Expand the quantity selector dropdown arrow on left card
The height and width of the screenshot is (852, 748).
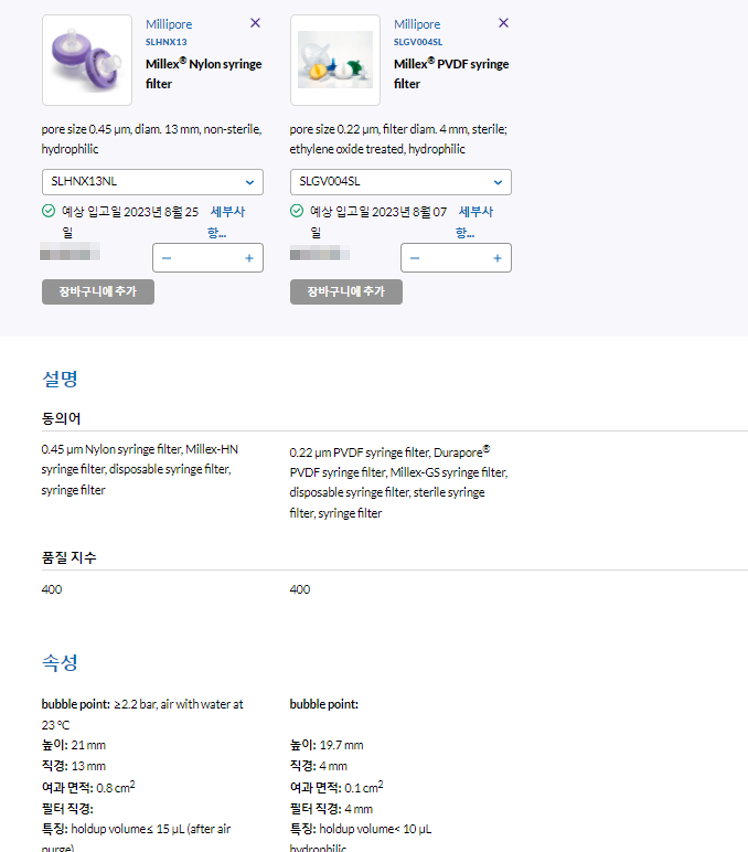pos(251,182)
